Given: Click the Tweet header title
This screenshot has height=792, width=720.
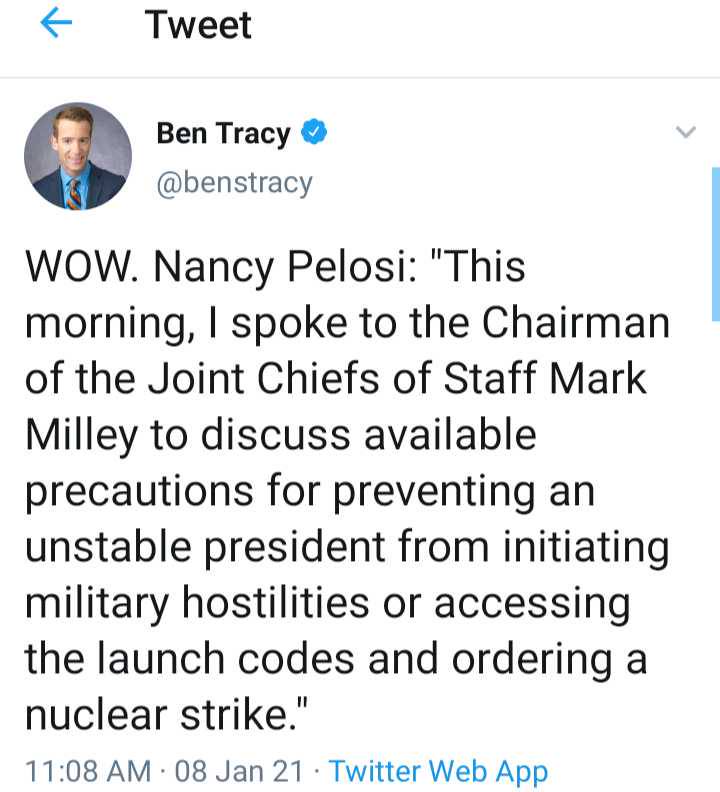Looking at the screenshot, I should [x=198, y=26].
